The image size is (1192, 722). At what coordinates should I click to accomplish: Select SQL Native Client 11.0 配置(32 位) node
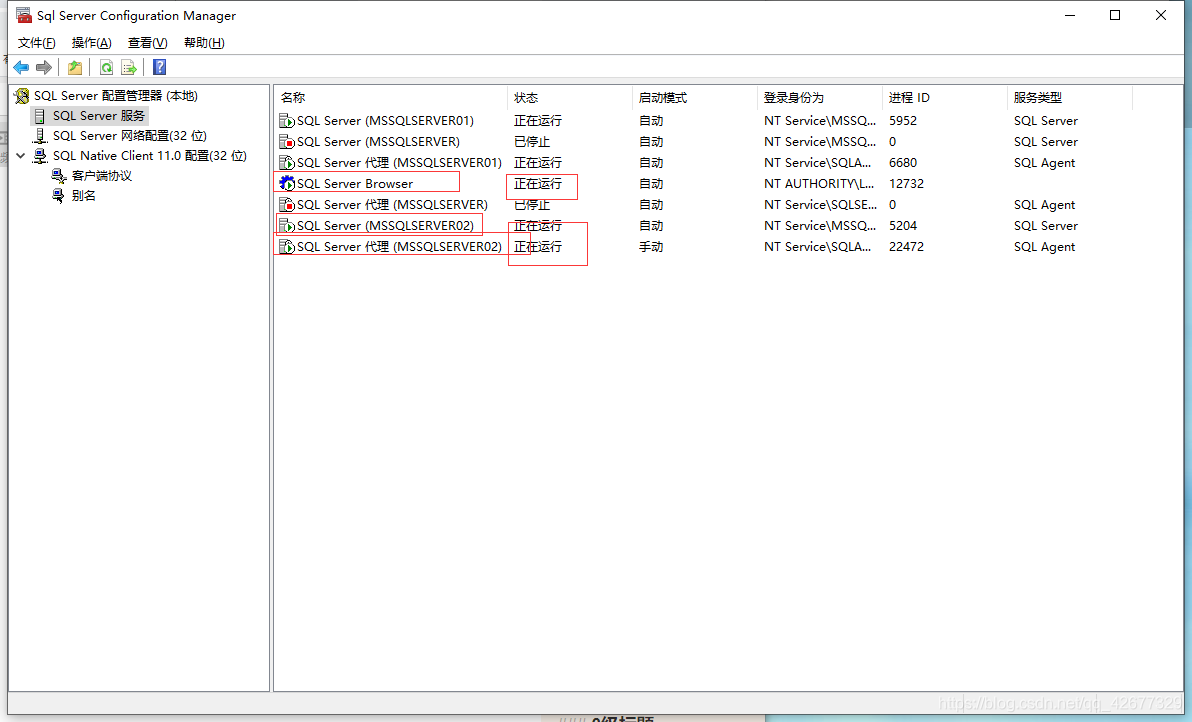coord(150,156)
